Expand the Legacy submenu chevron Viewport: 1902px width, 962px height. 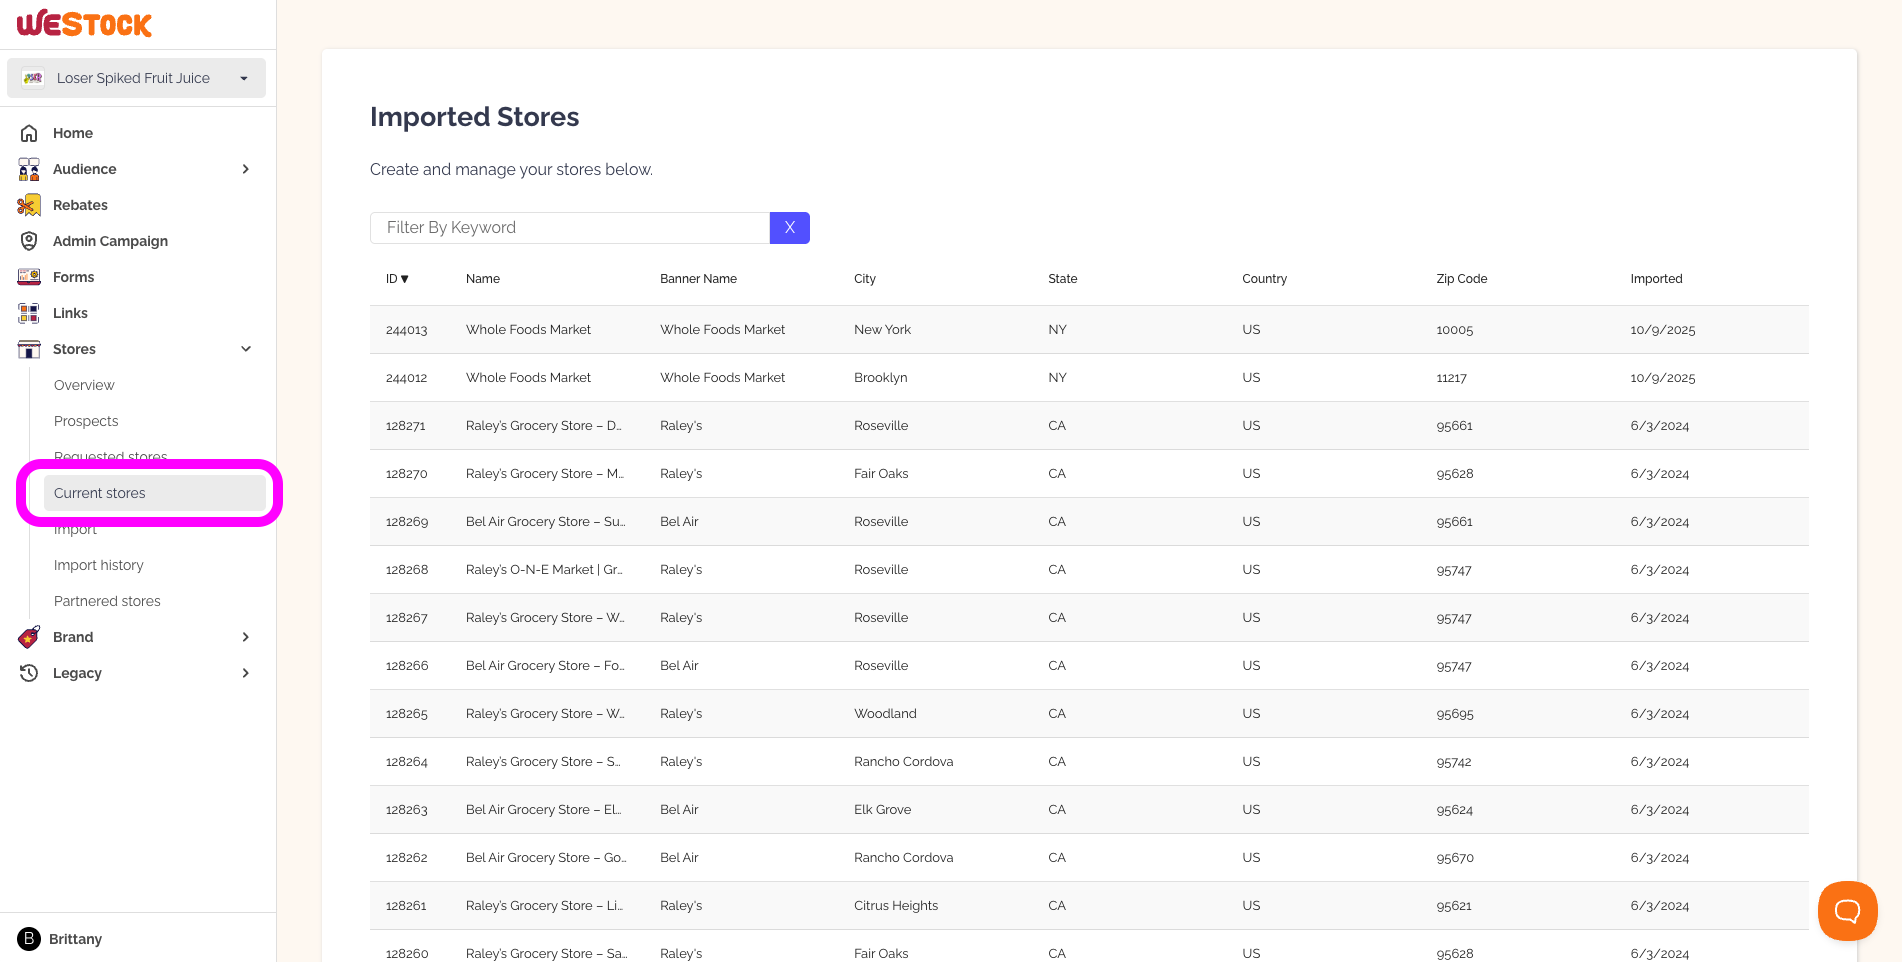(246, 673)
